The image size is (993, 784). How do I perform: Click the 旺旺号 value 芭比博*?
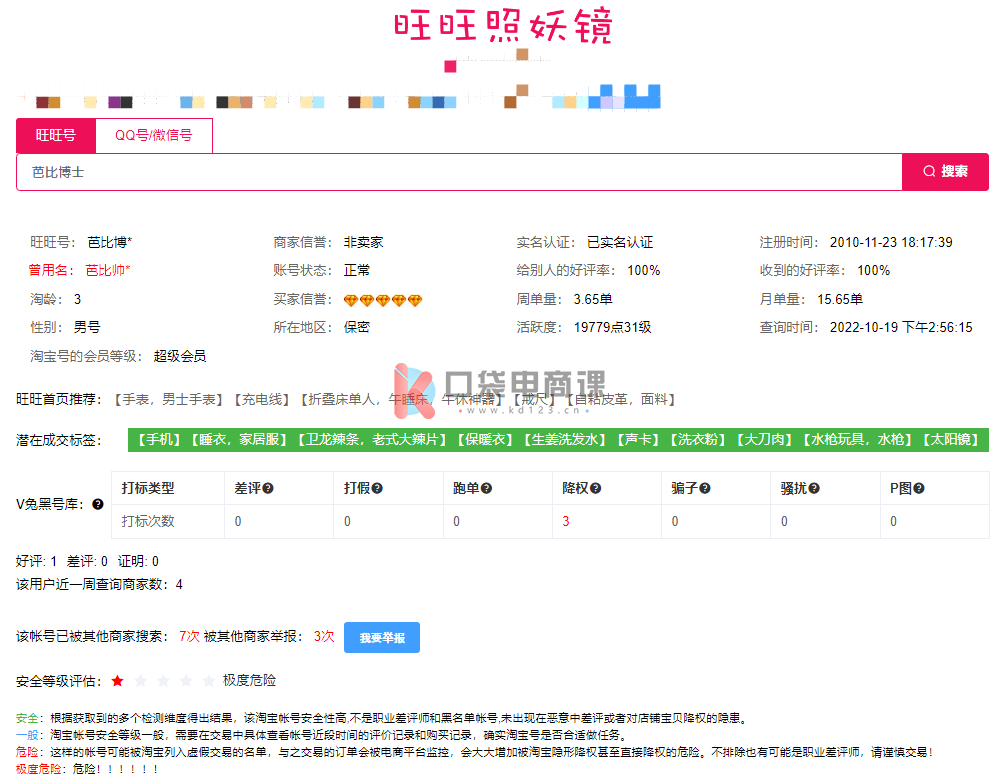(x=110, y=243)
